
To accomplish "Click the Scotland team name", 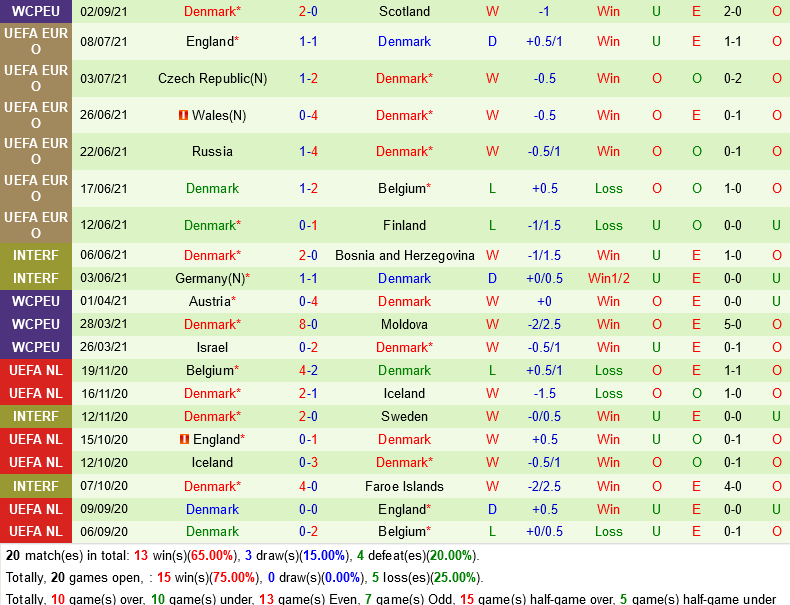I will pyautogui.click(x=404, y=11).
